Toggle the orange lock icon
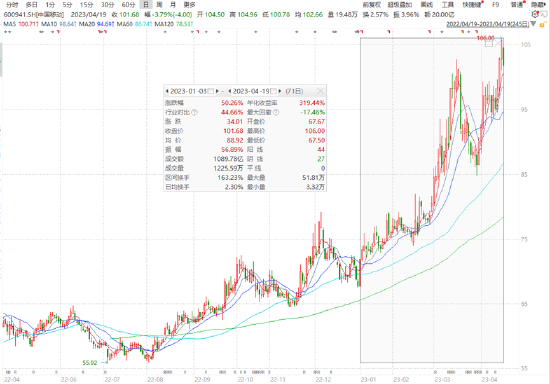The width and height of the screenshot is (550, 384). click(x=543, y=24)
